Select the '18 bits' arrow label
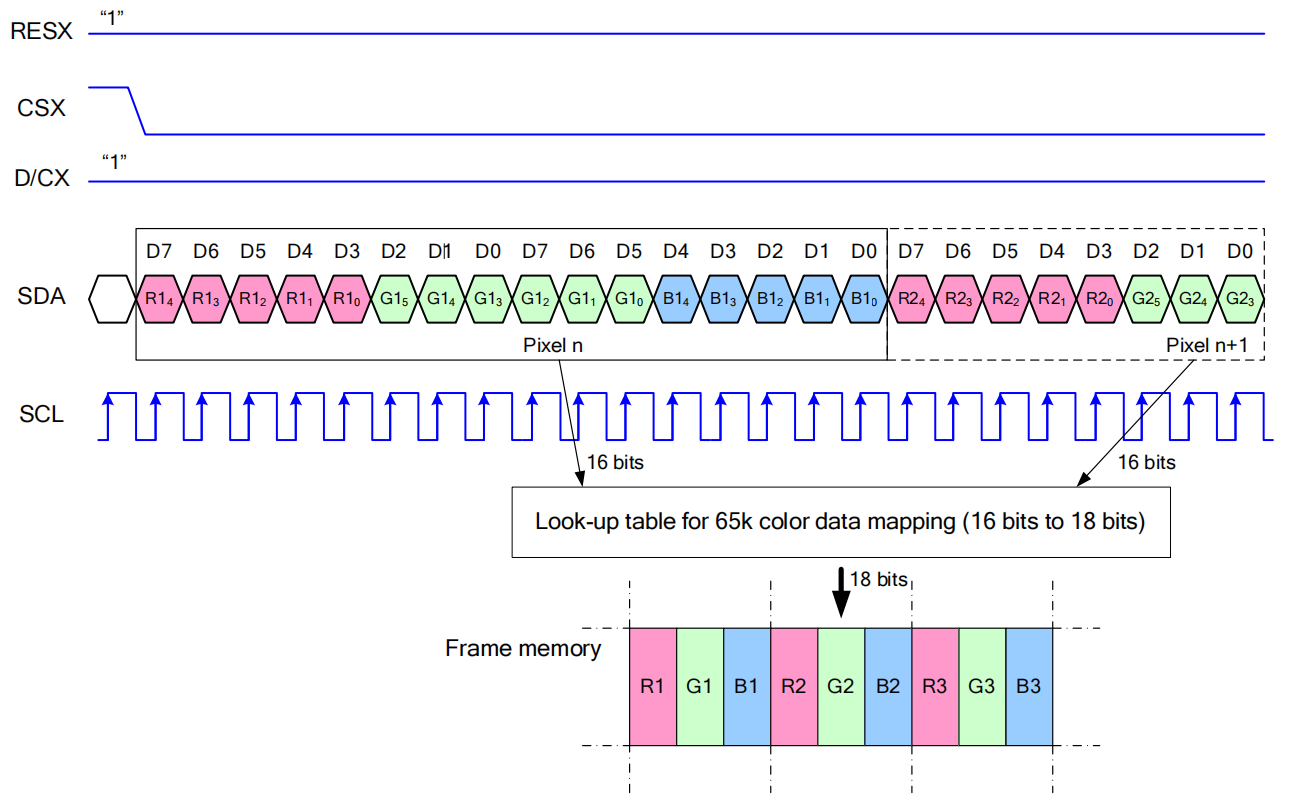 (x=878, y=579)
